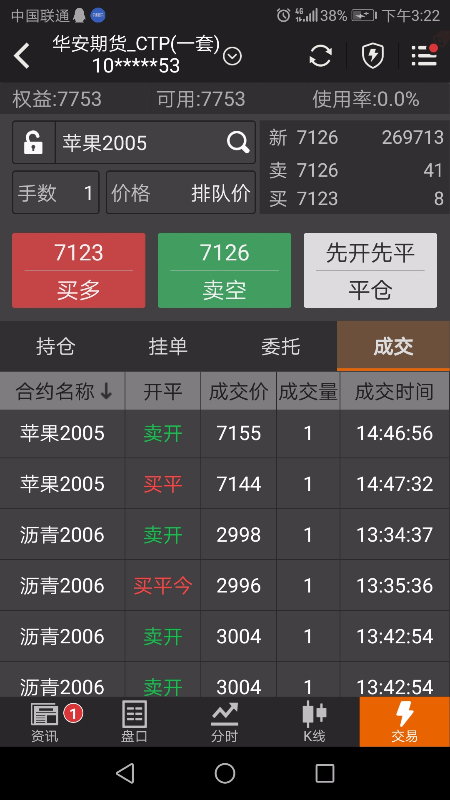Click the 14:46:56 trade time cell
Screen dimensions: 450x800
[x=395, y=434]
